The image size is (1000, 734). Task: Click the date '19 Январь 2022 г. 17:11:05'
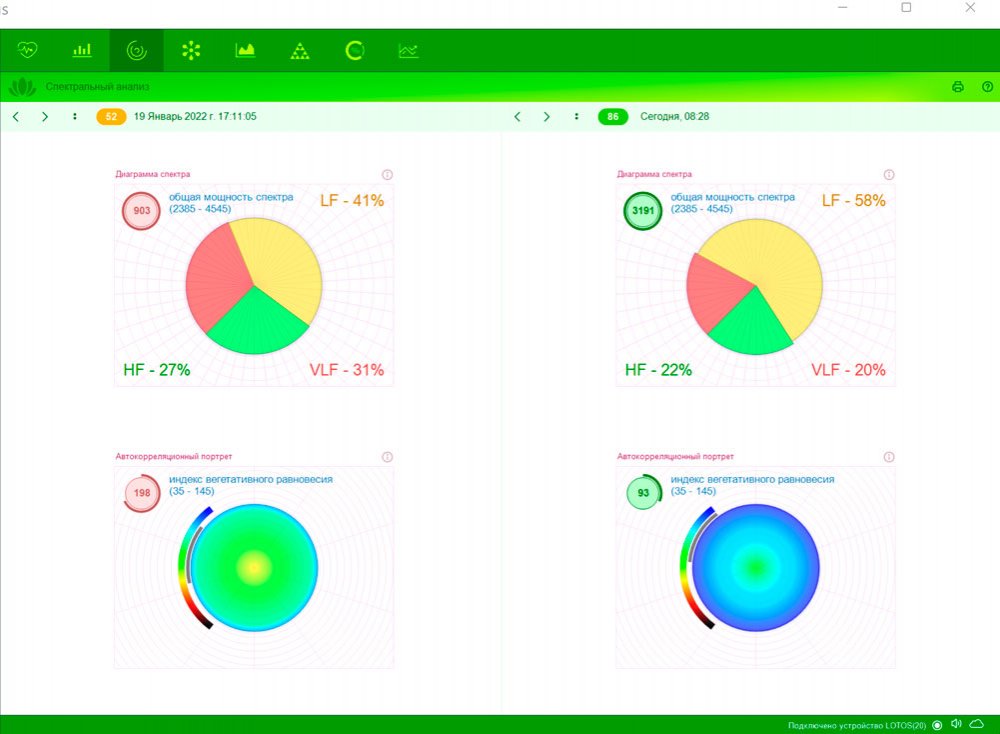click(x=195, y=117)
